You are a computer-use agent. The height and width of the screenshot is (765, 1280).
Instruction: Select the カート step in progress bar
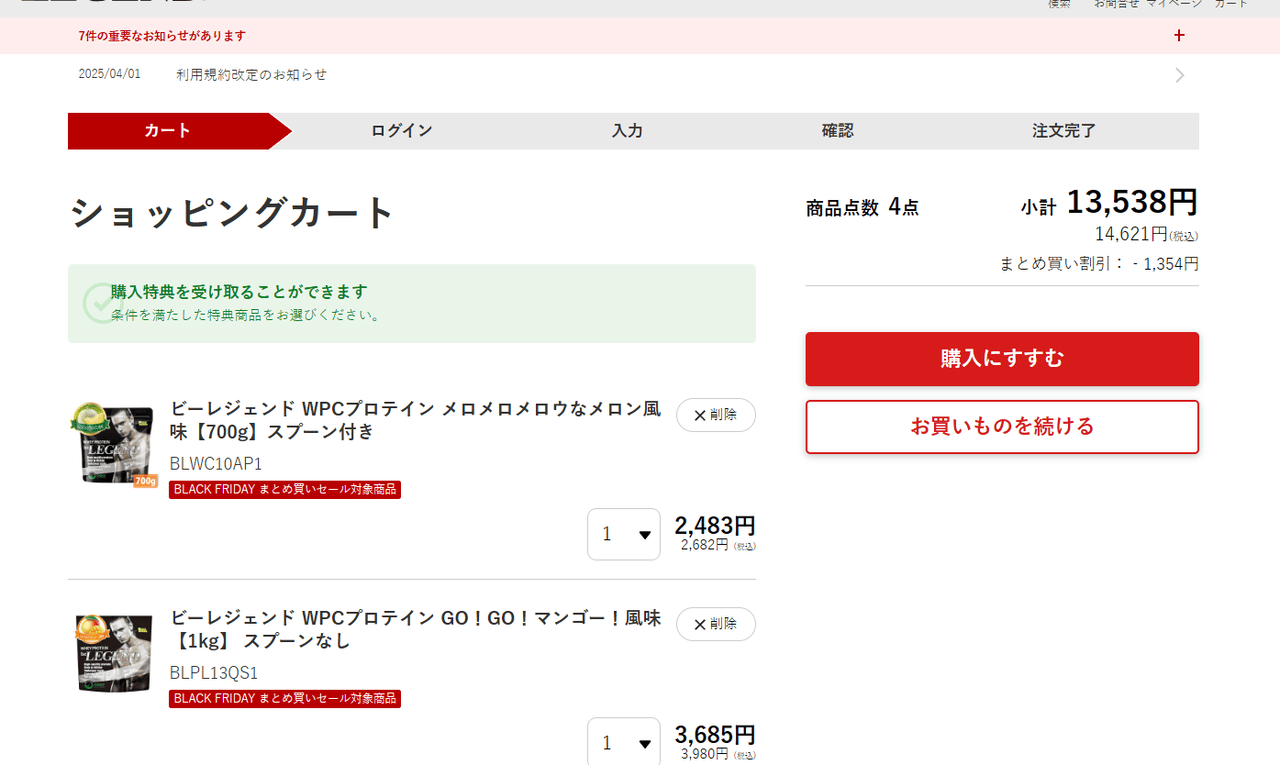[x=168, y=131]
